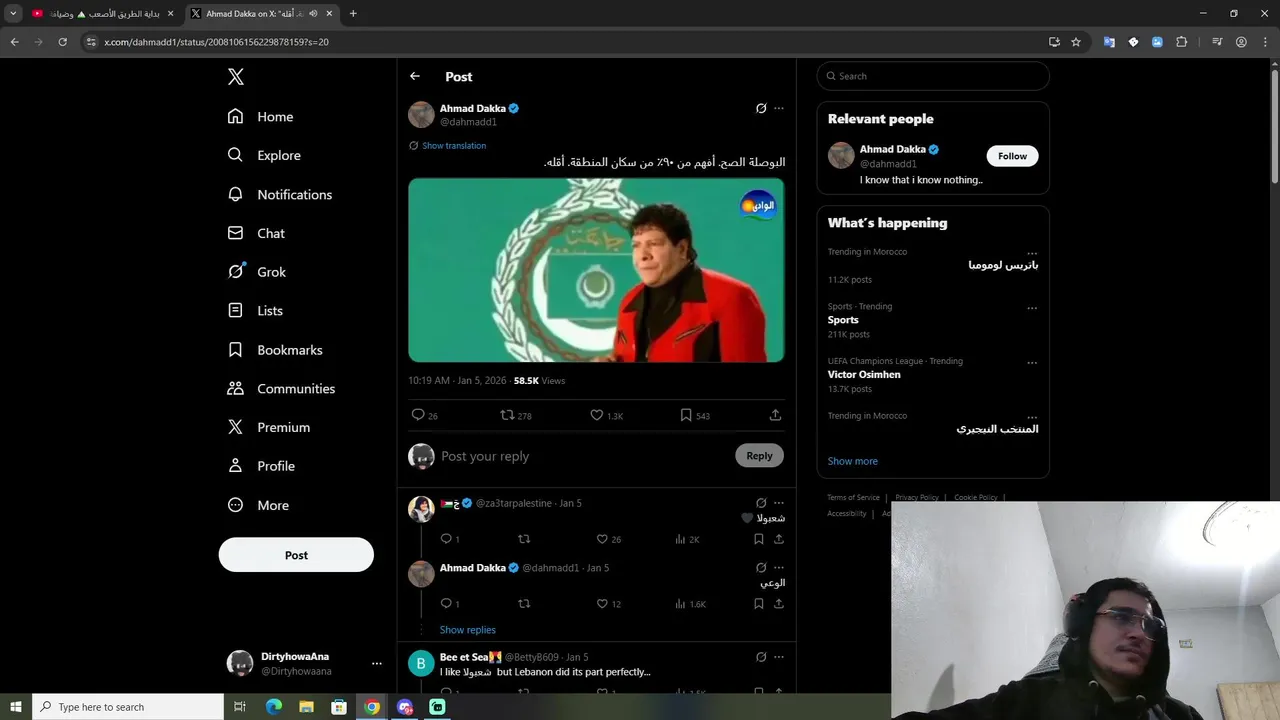The height and width of the screenshot is (720, 1280).
Task: Follow Ahmad Dakka in Relevant people
Action: [1012, 156]
